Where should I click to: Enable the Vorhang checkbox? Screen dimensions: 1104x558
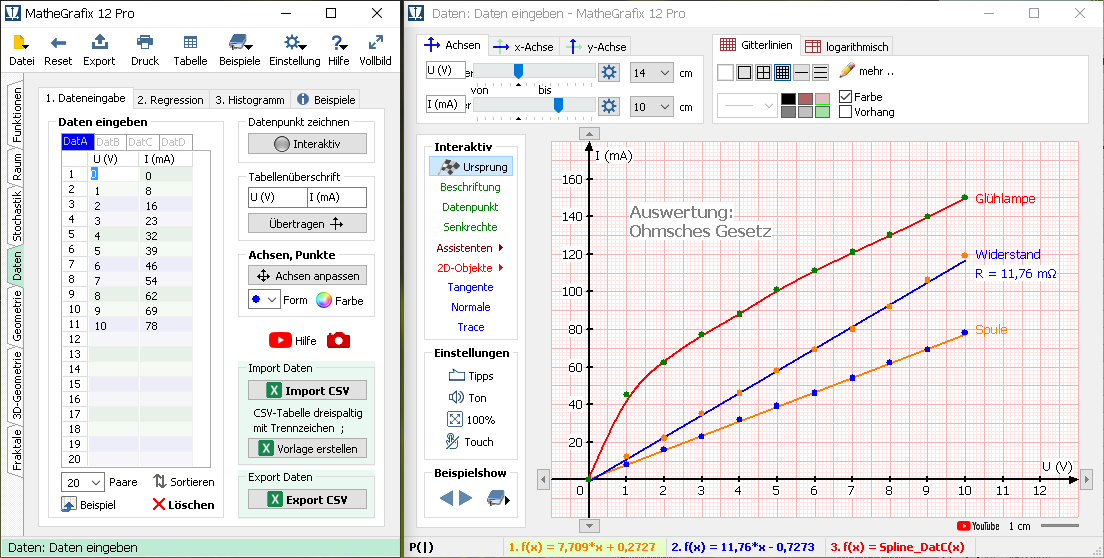click(x=846, y=112)
